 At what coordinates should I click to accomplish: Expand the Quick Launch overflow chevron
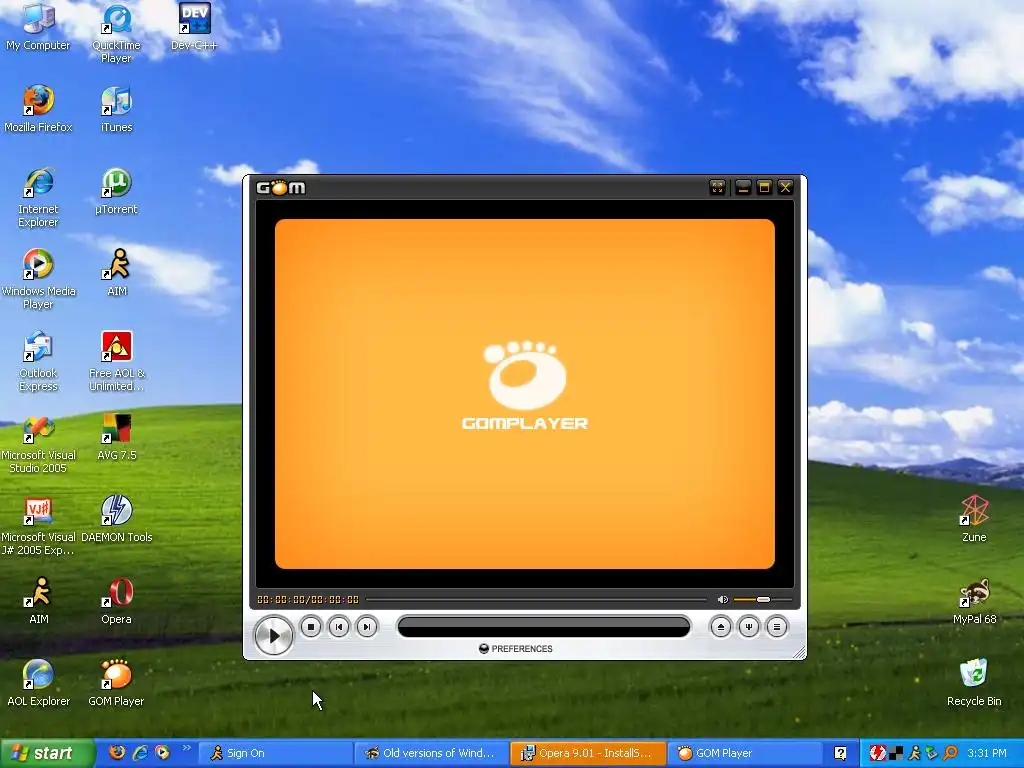186,748
